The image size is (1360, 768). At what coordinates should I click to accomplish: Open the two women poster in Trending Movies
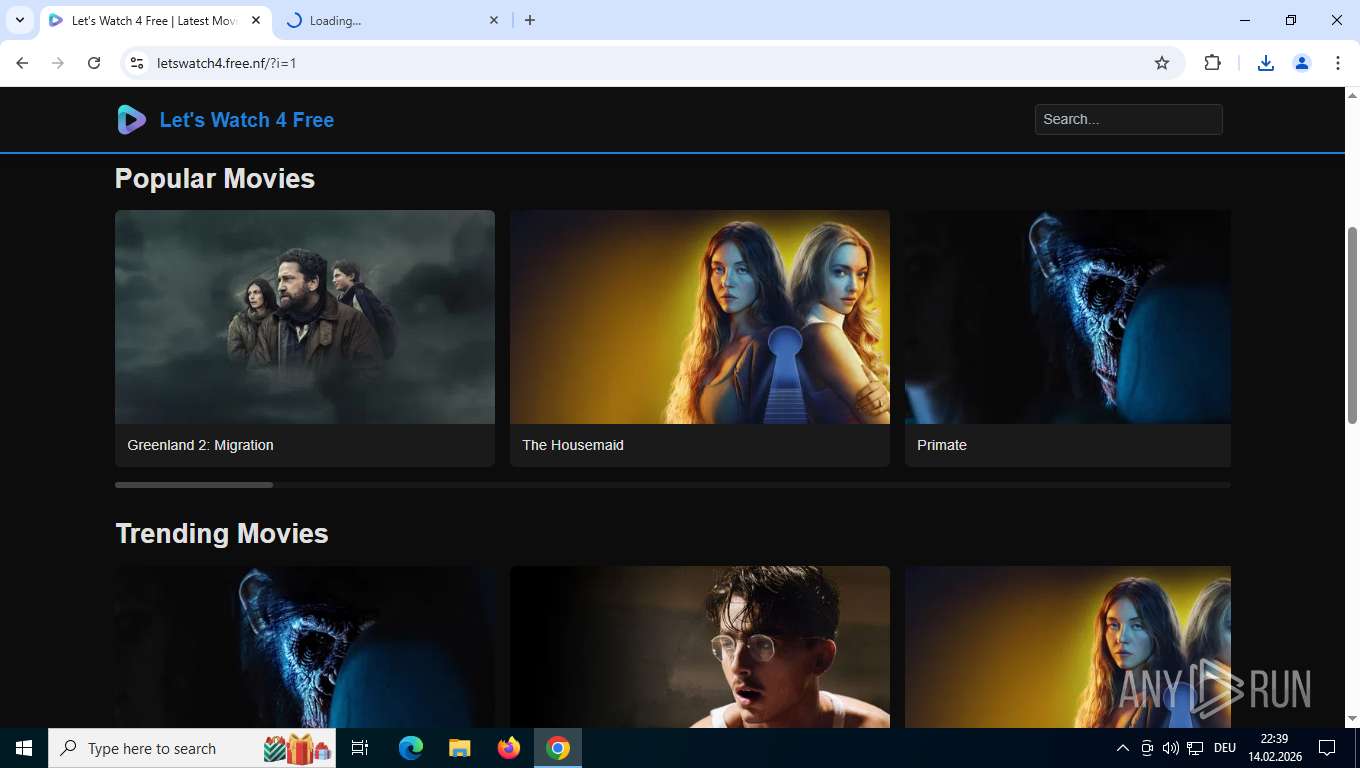1068,647
